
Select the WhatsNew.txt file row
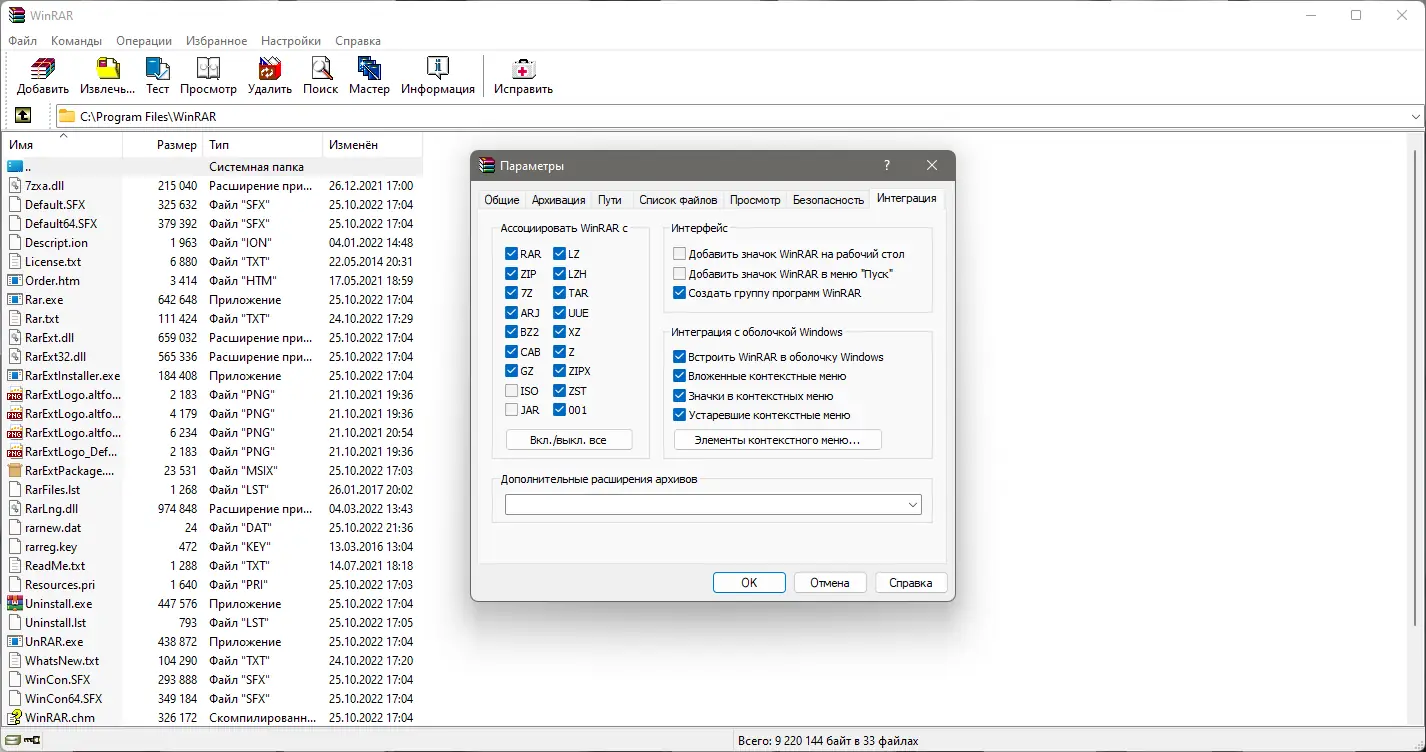pos(212,660)
